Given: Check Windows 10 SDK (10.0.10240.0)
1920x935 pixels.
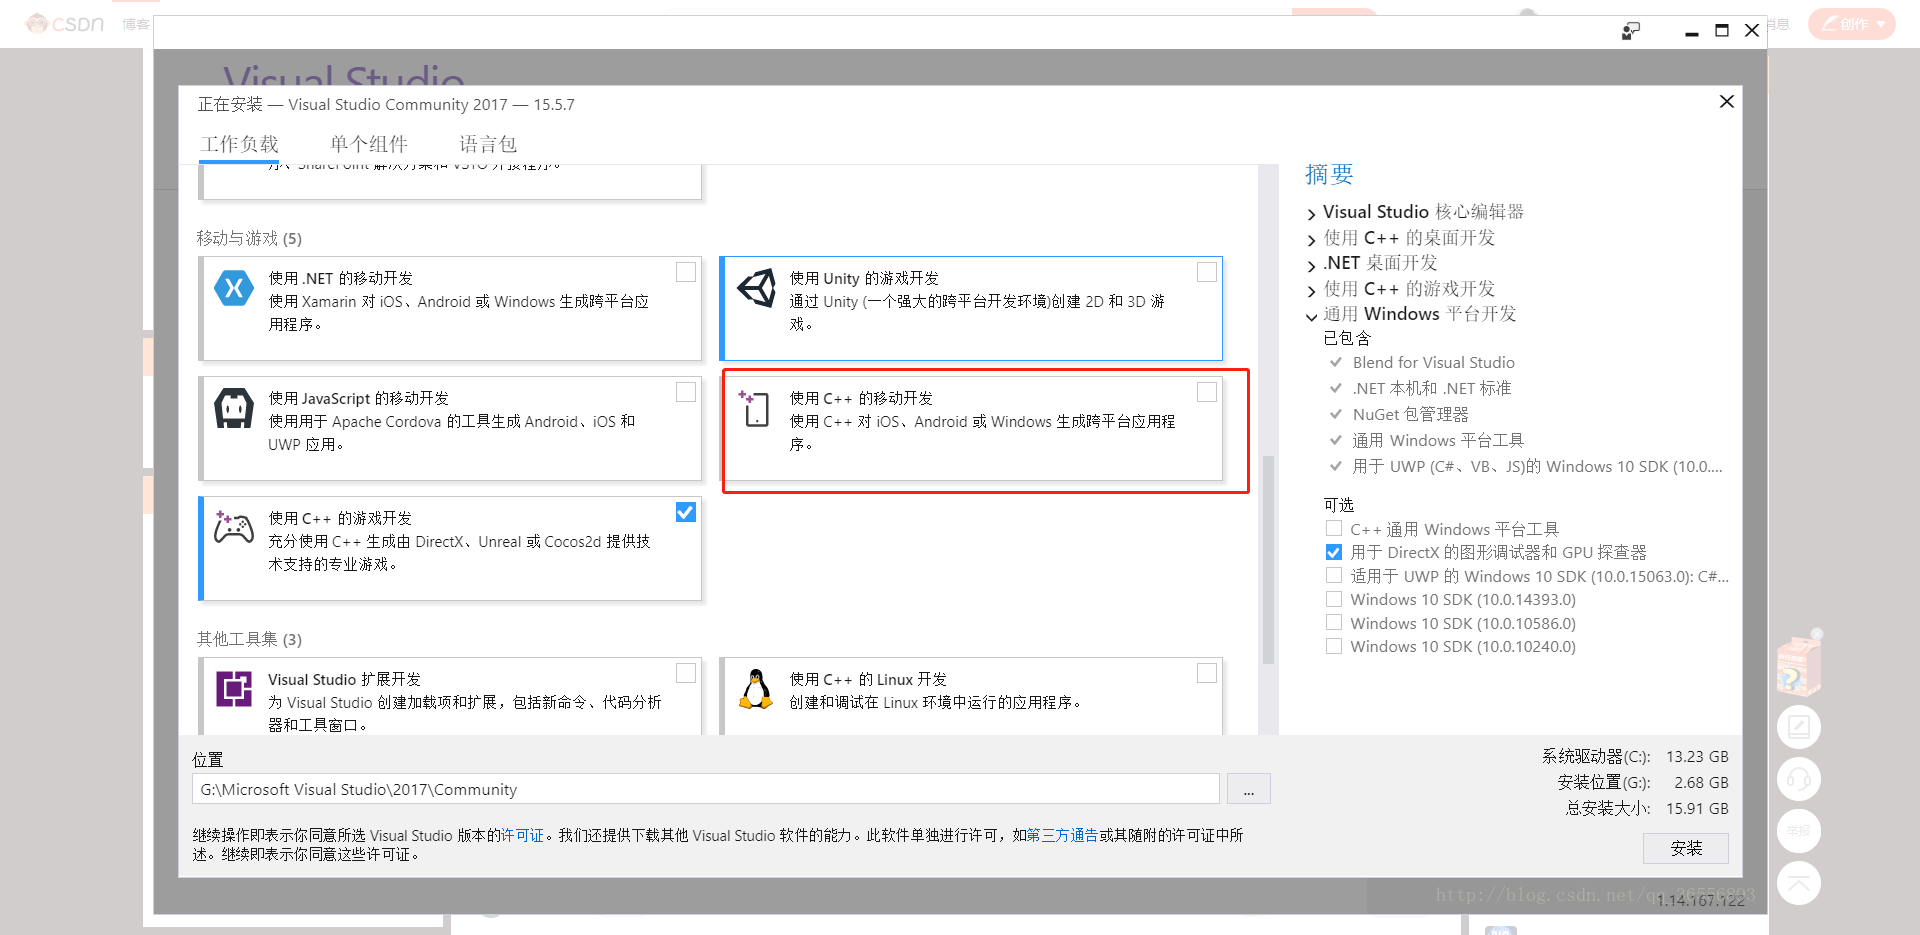Looking at the screenshot, I should (1334, 646).
